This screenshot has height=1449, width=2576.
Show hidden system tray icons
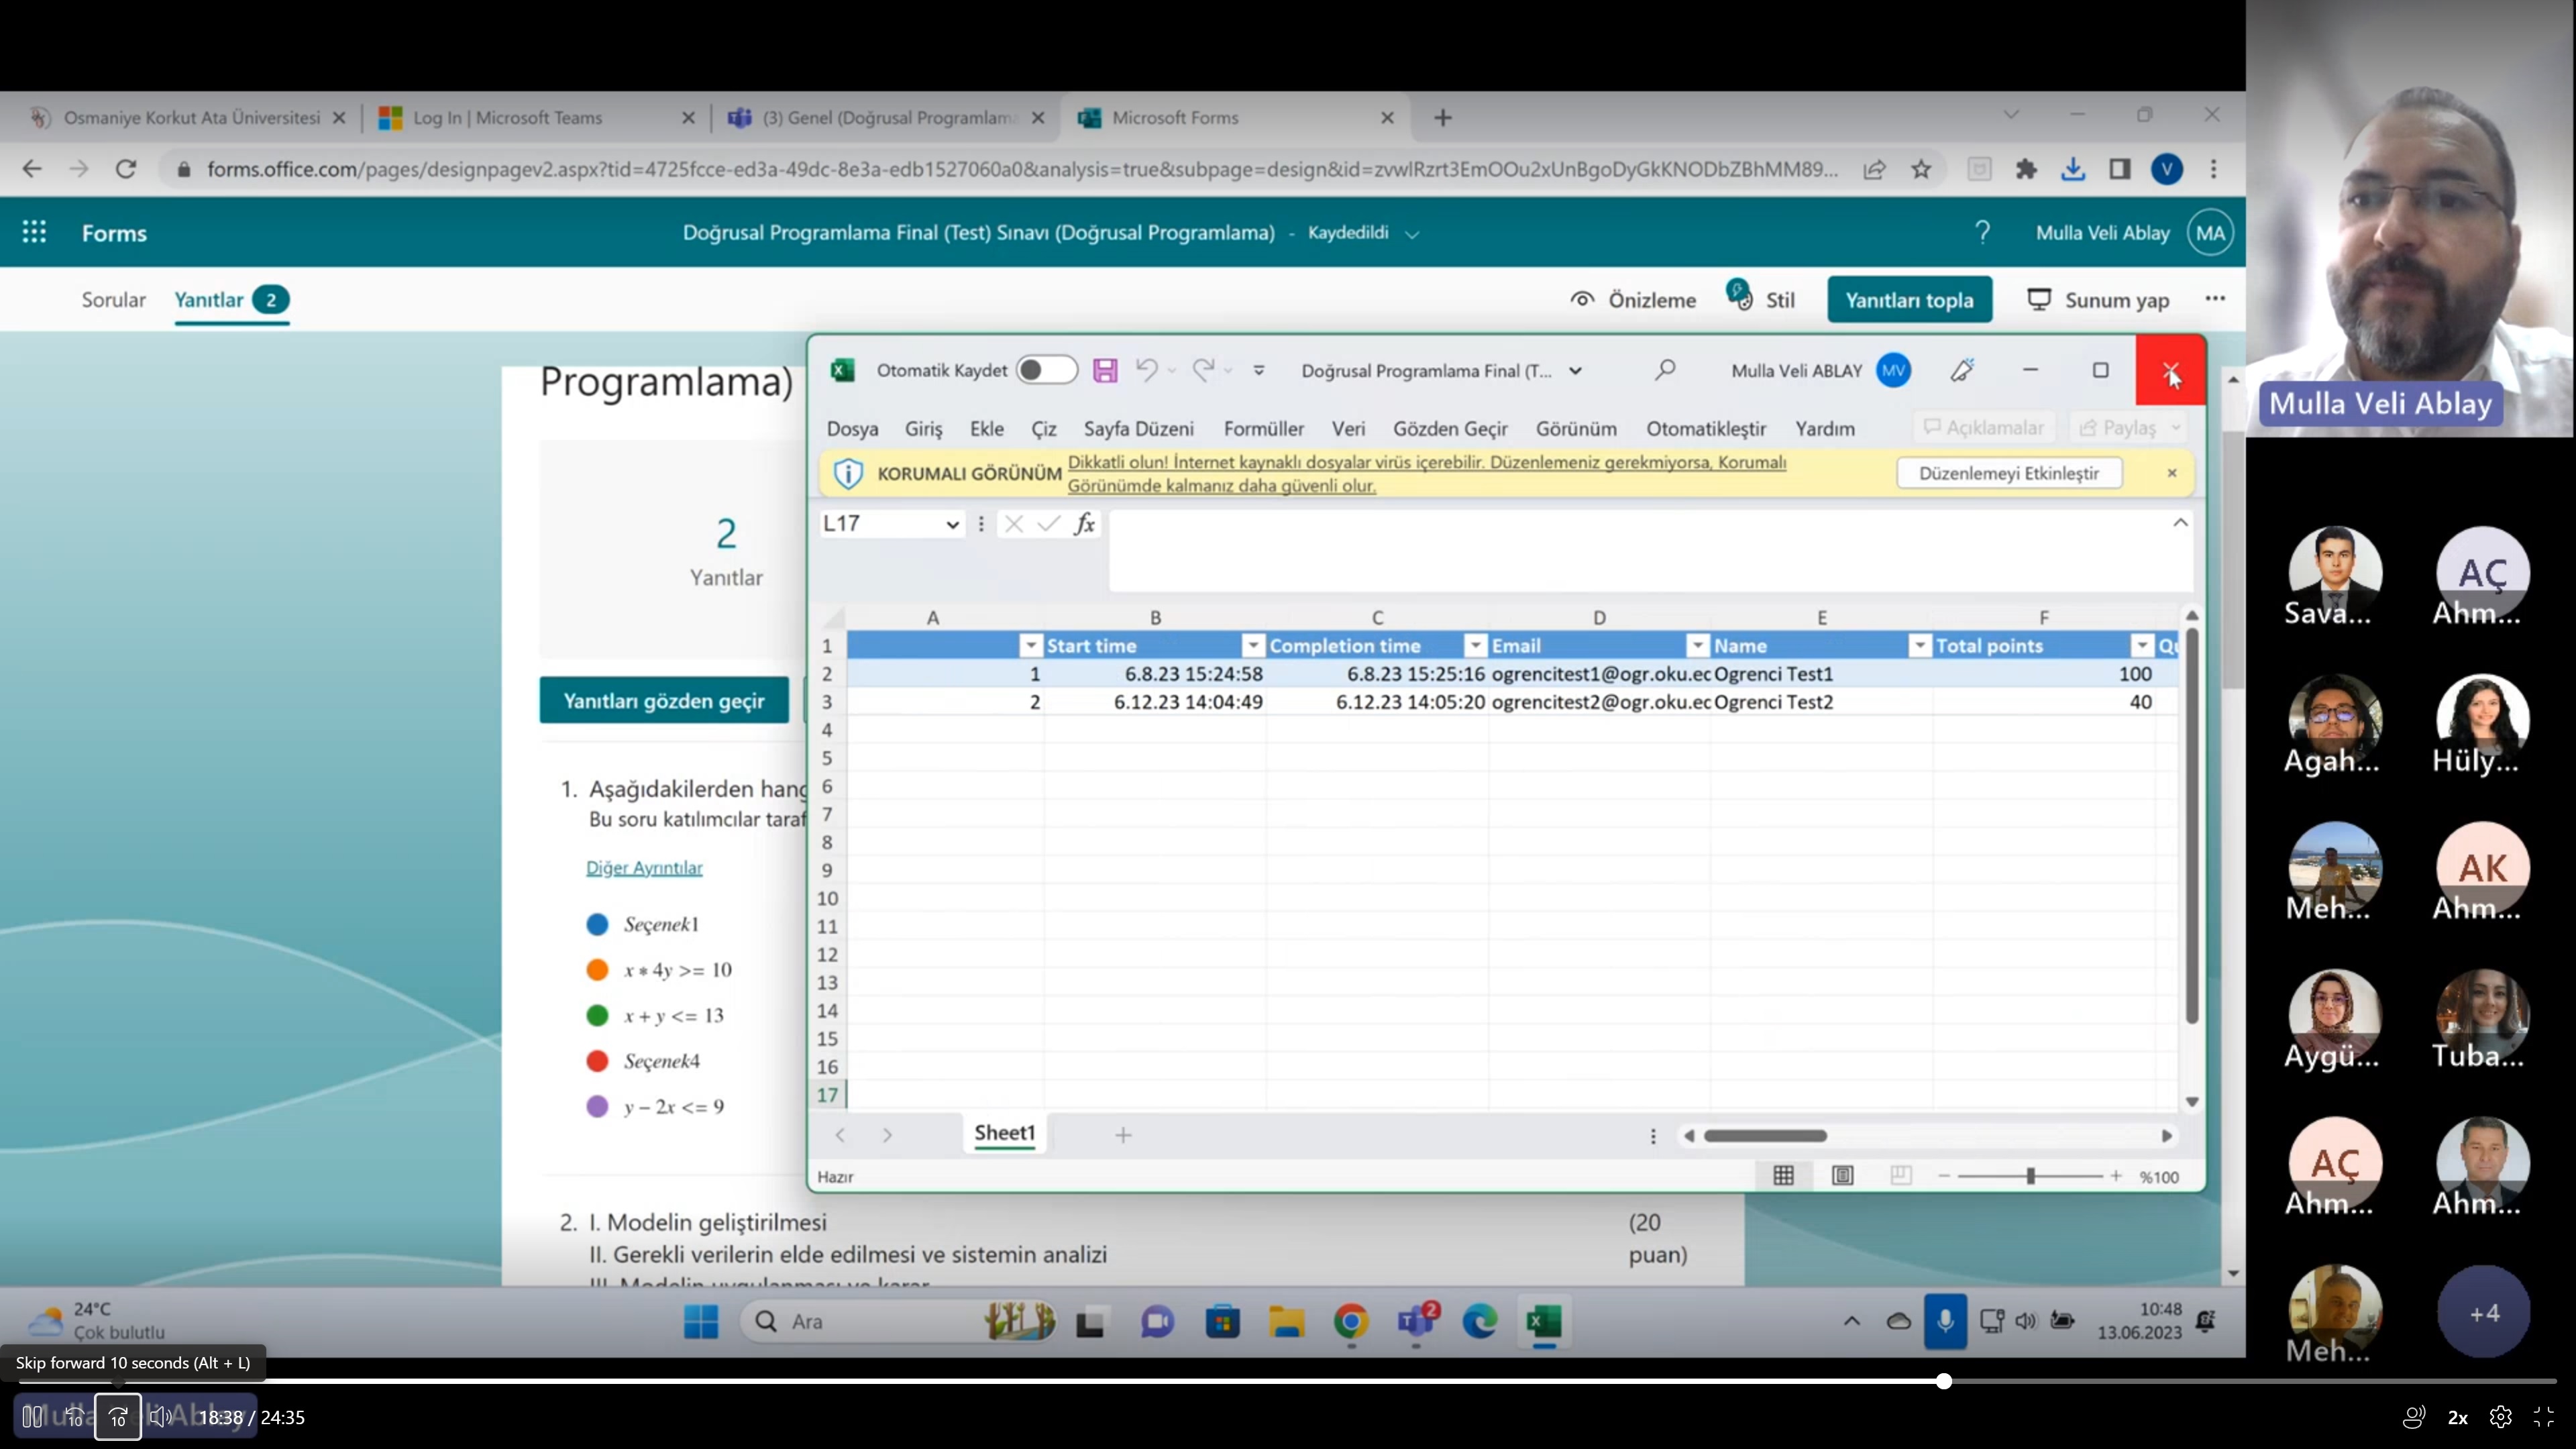point(1852,1321)
